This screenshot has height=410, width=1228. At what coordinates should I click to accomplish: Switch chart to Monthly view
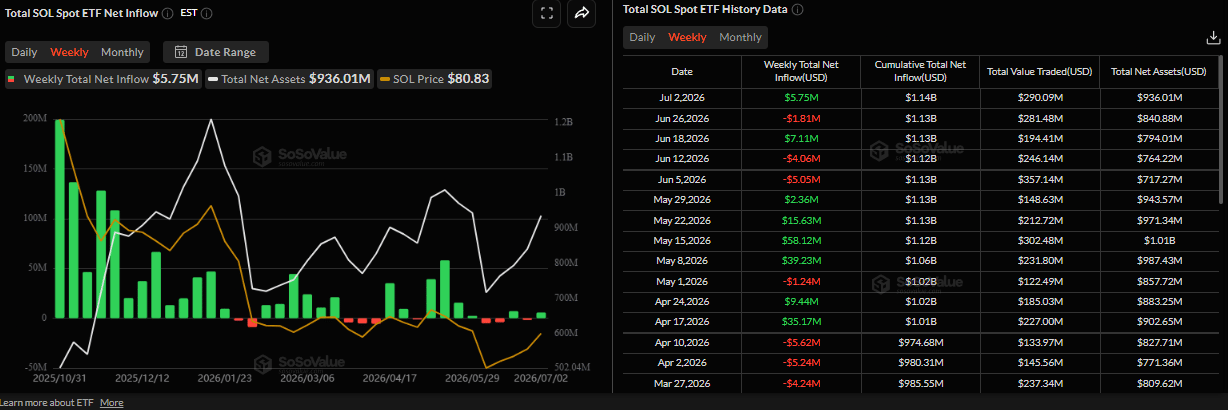click(122, 52)
